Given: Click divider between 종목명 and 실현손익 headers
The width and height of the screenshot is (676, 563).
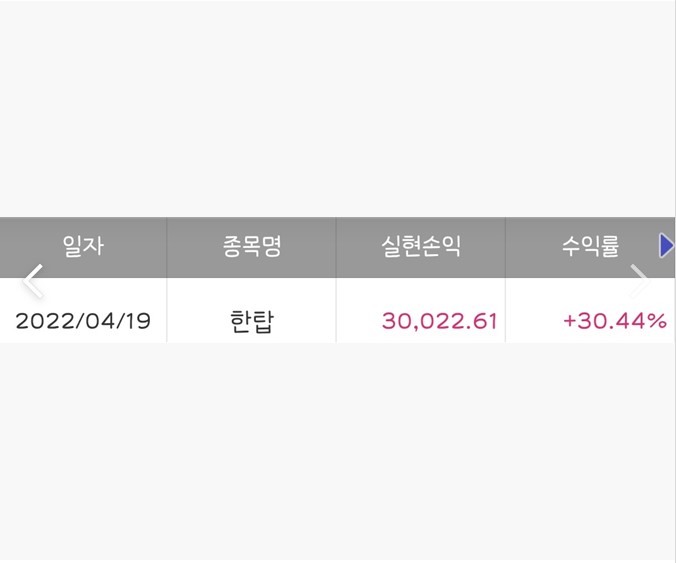Looking at the screenshot, I should [336, 247].
